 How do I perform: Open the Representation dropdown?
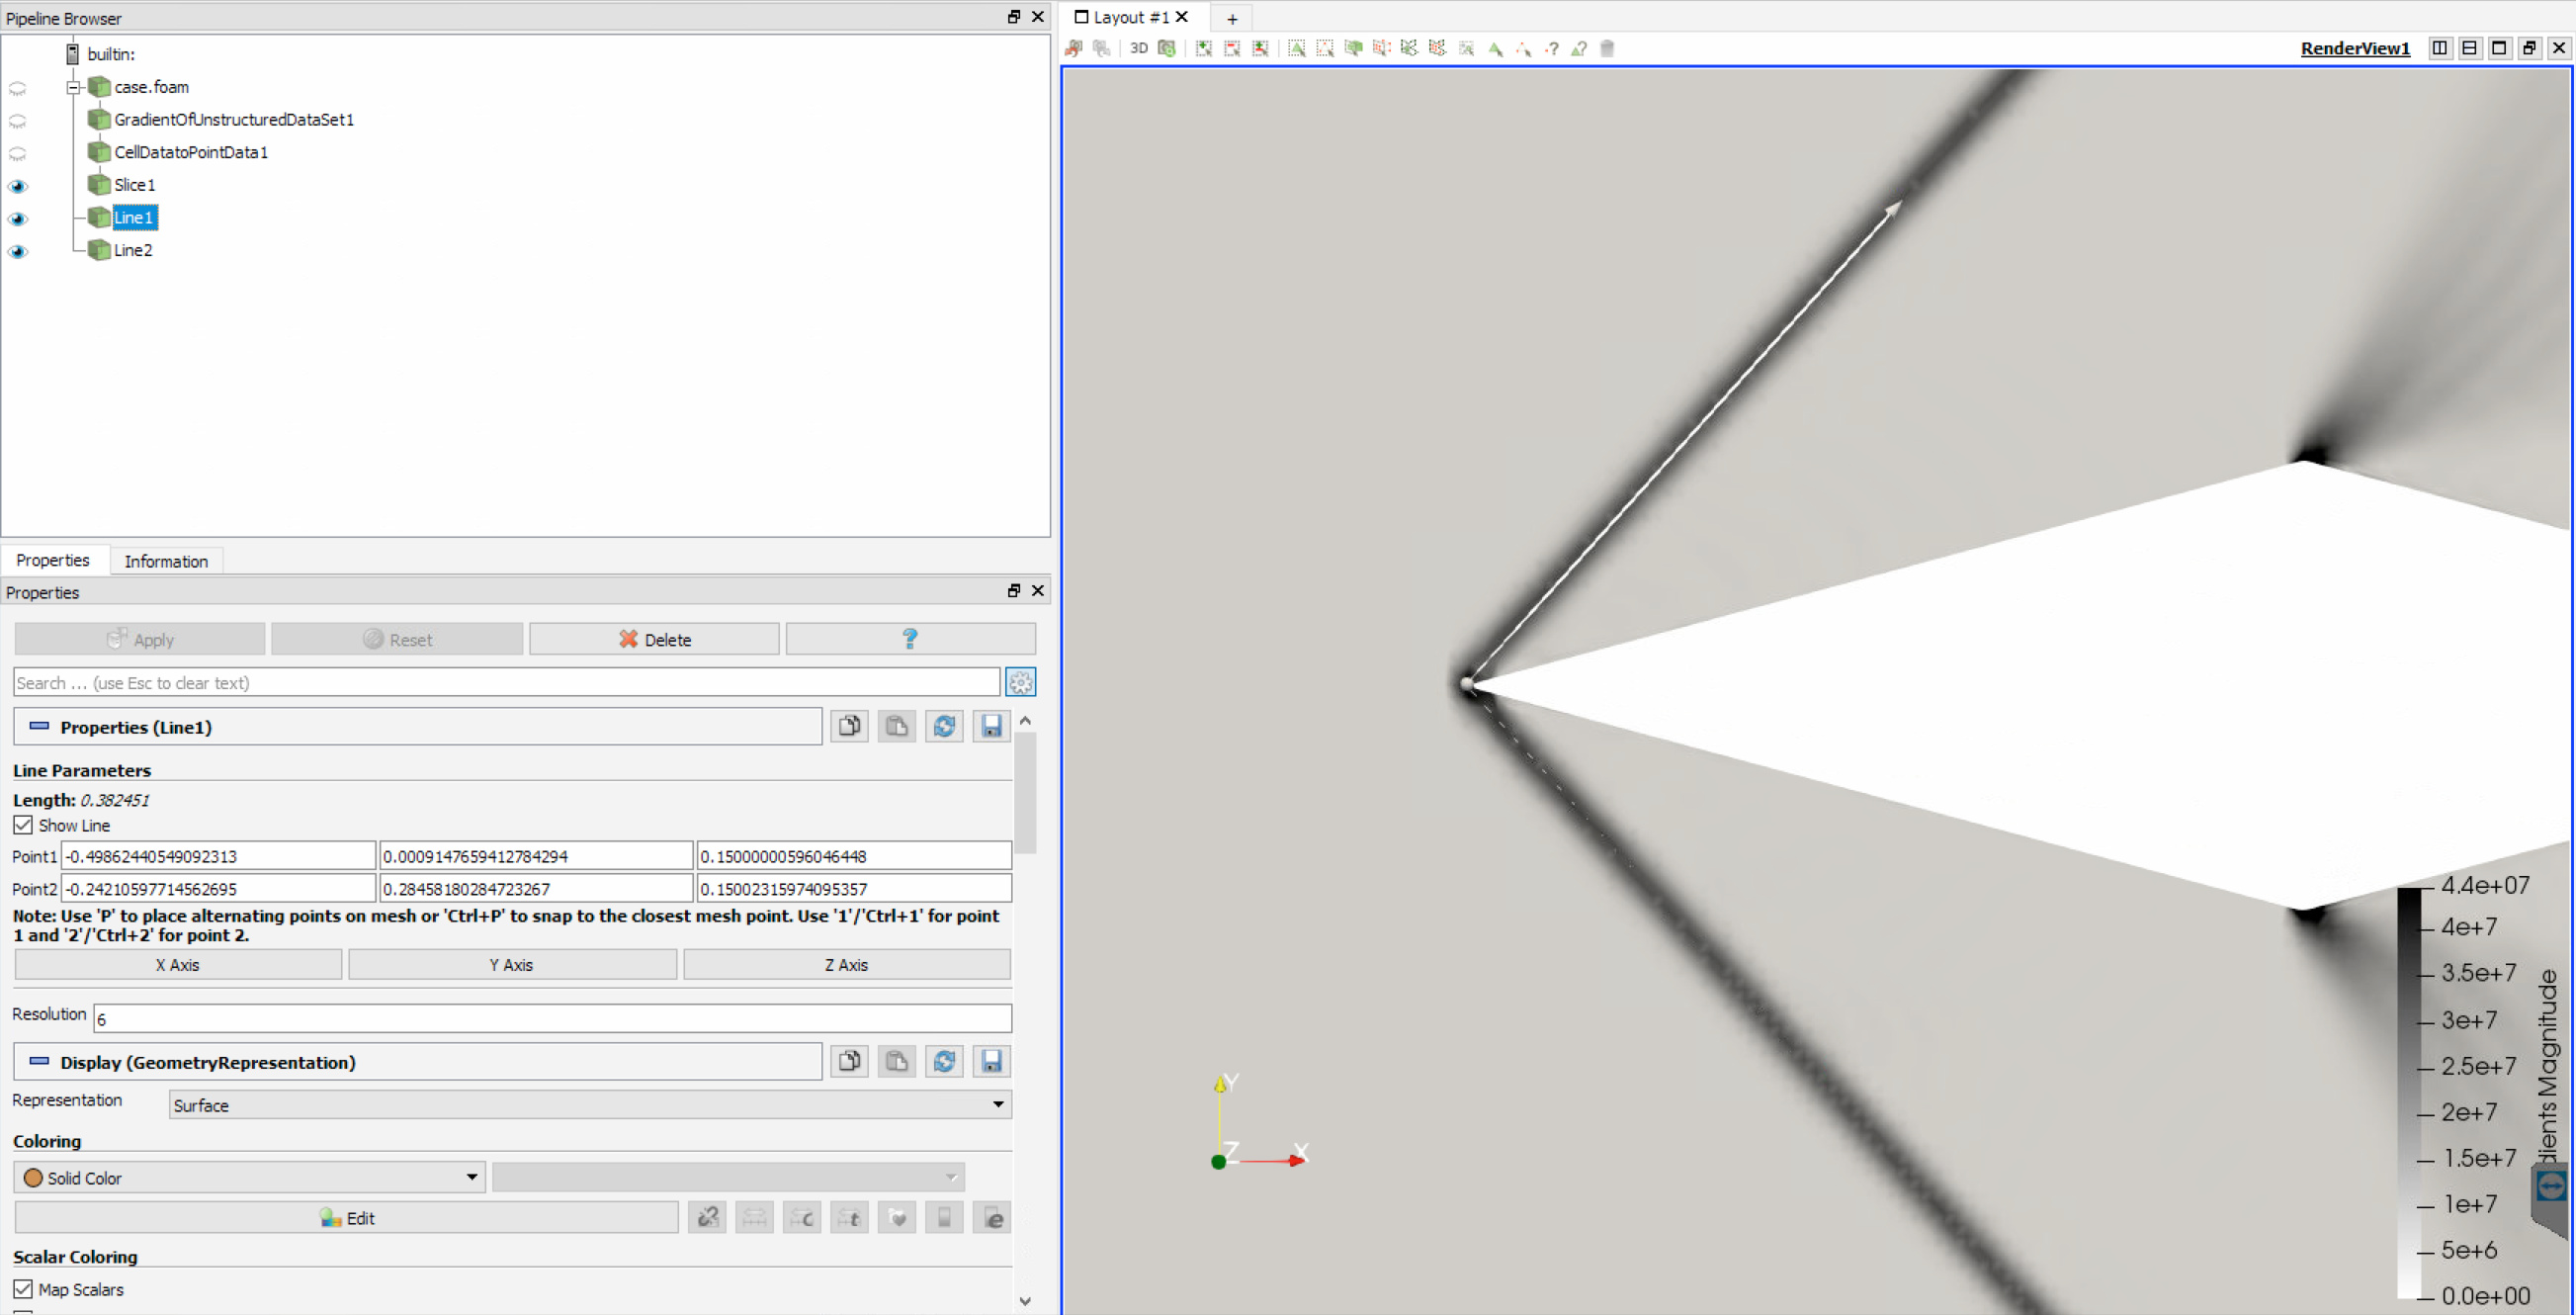pyautogui.click(x=589, y=1105)
